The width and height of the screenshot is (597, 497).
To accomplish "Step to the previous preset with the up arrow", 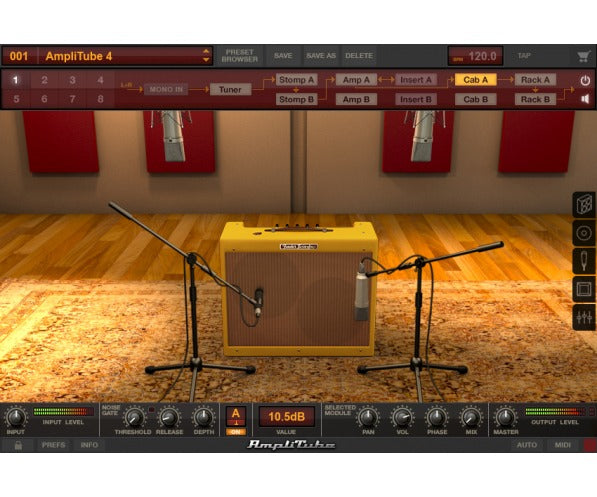I will pos(206,51).
